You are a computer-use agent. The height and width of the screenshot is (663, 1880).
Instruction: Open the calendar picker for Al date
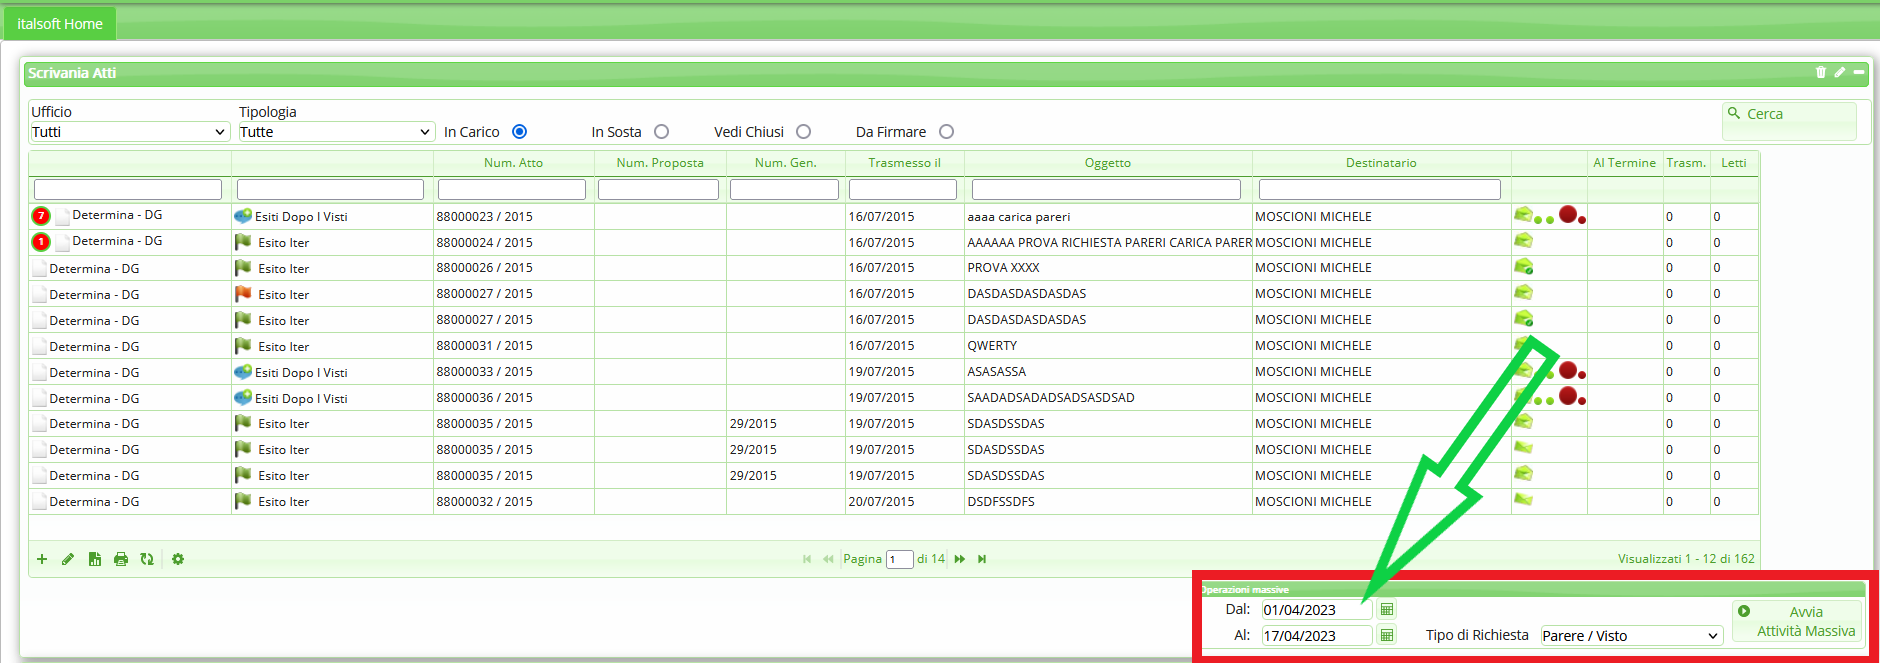tap(1387, 635)
